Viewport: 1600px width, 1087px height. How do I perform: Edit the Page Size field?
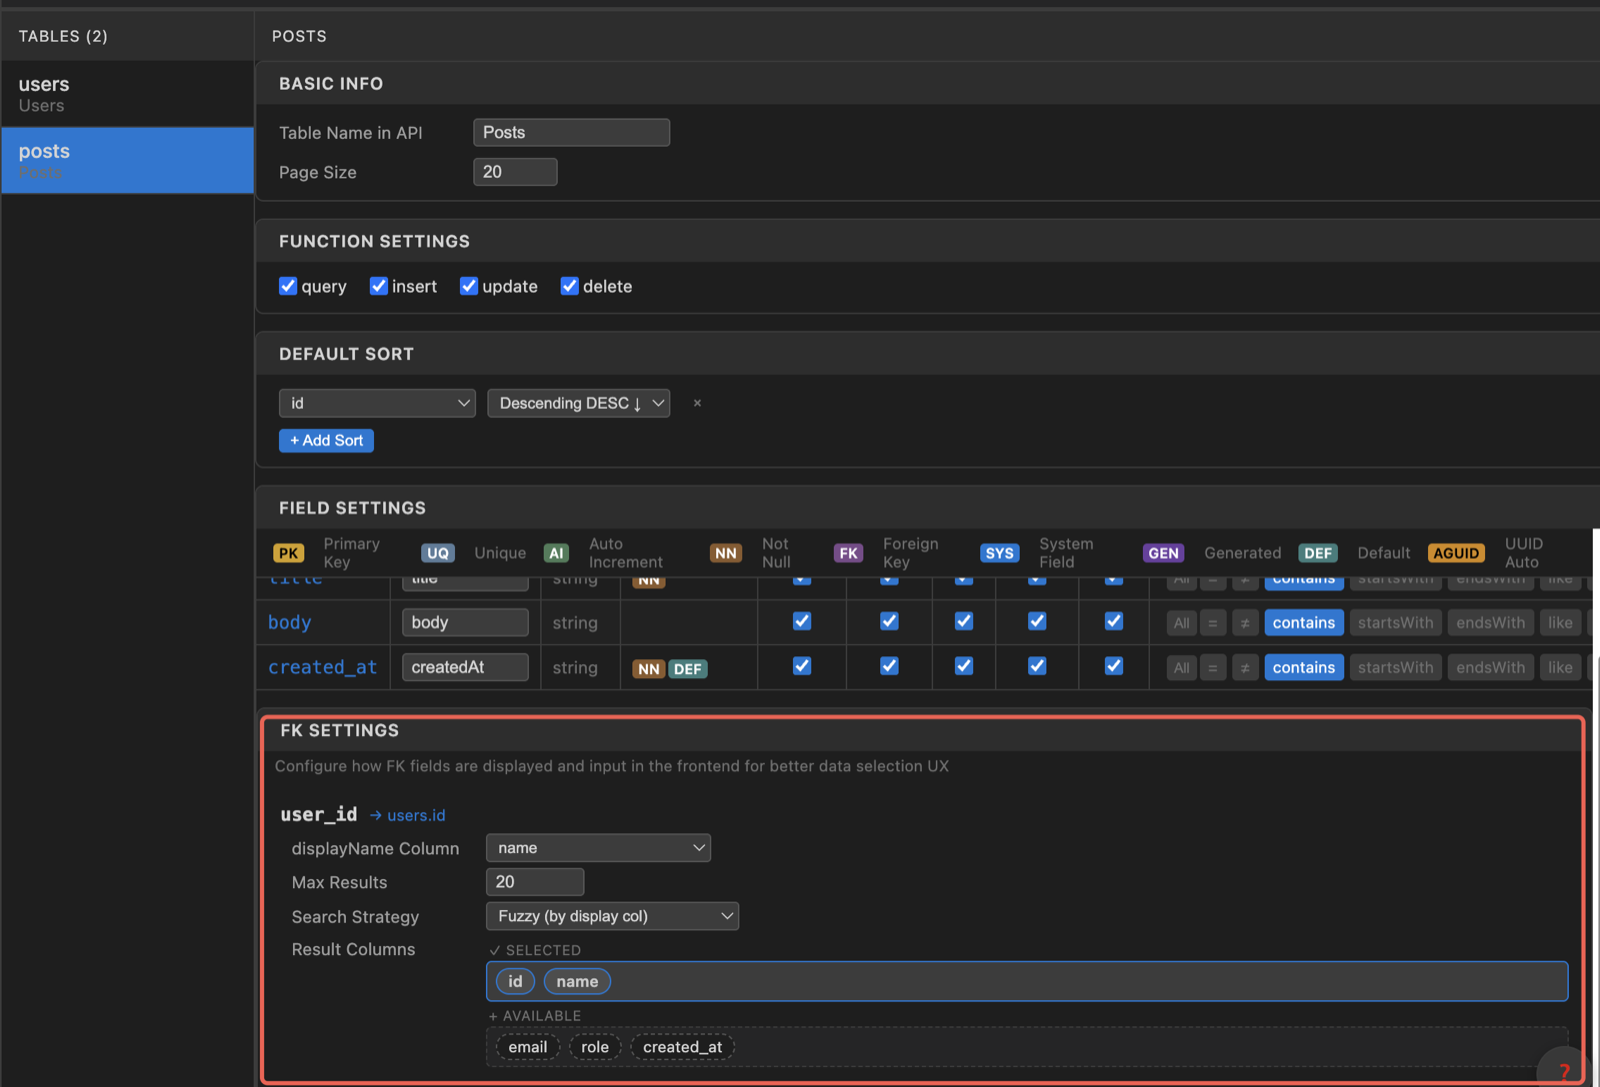point(515,172)
